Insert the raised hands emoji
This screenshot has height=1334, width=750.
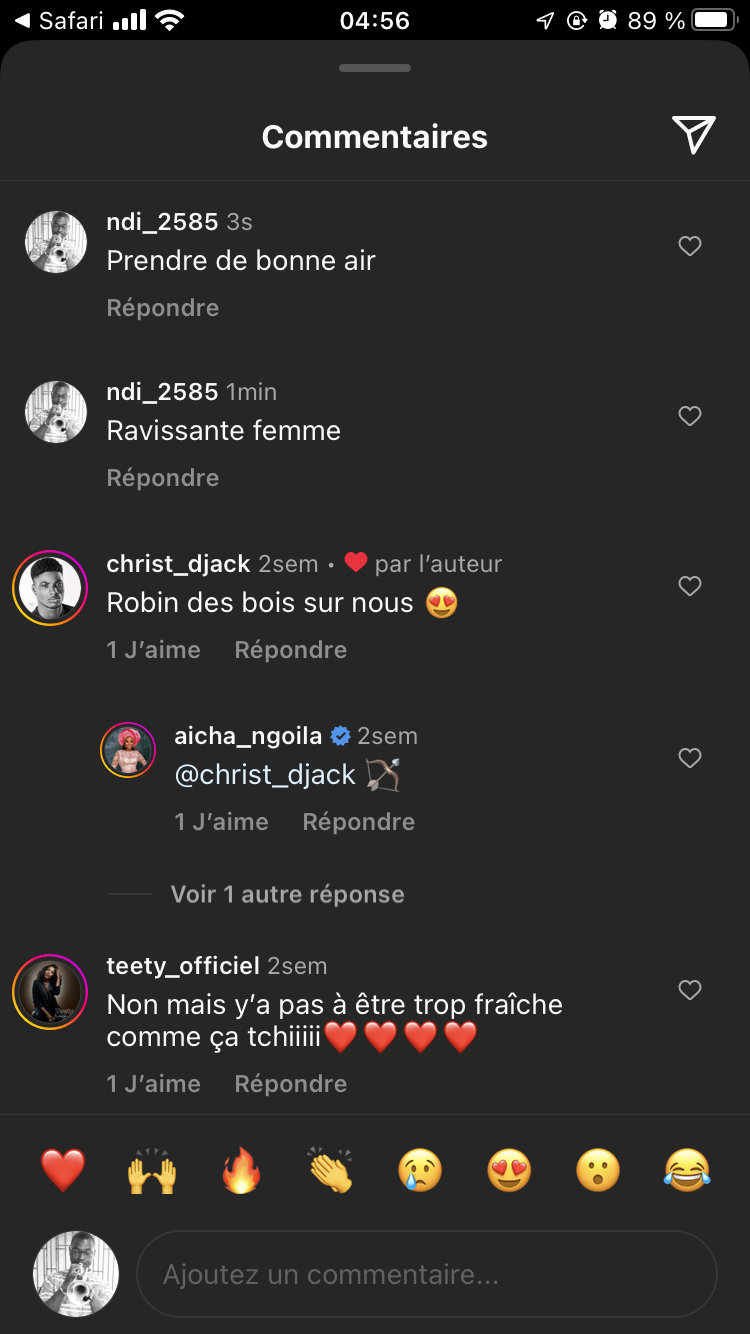click(x=152, y=1170)
